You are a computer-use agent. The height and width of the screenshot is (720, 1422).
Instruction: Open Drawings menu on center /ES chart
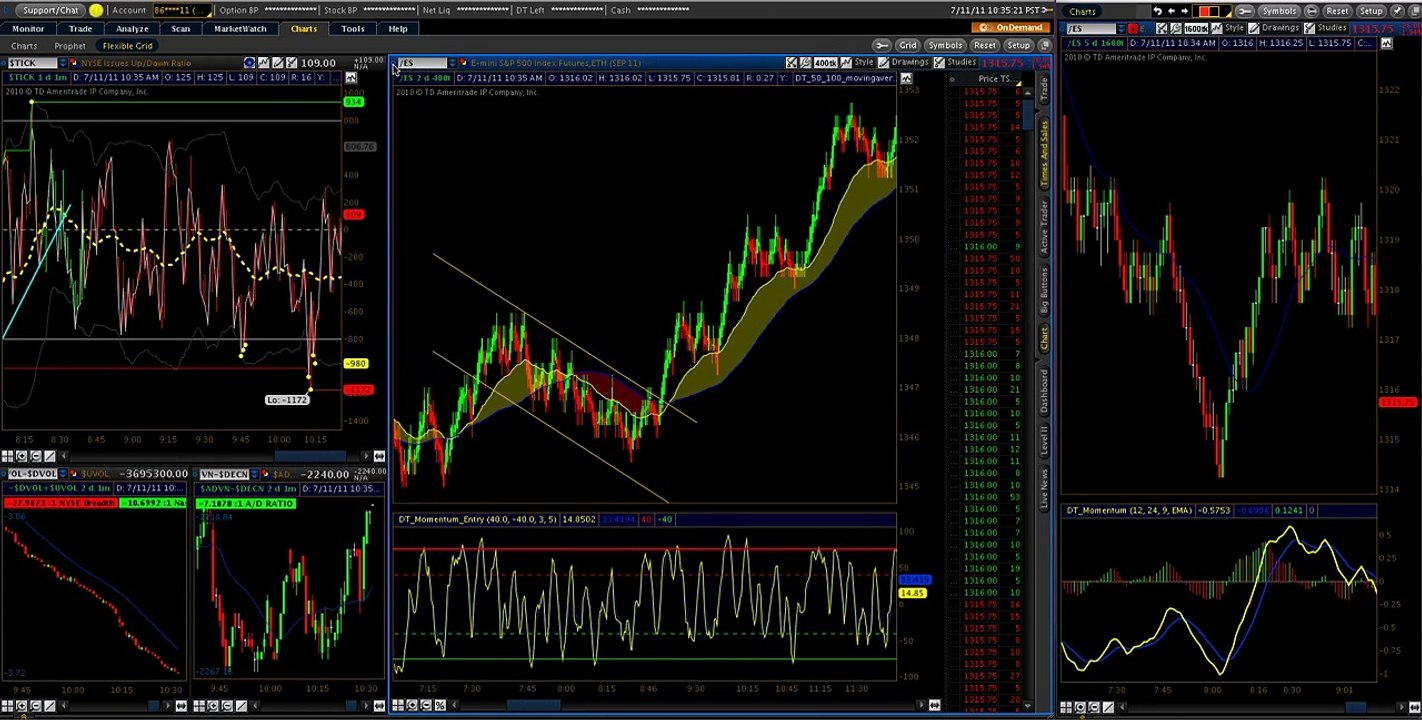click(x=904, y=62)
